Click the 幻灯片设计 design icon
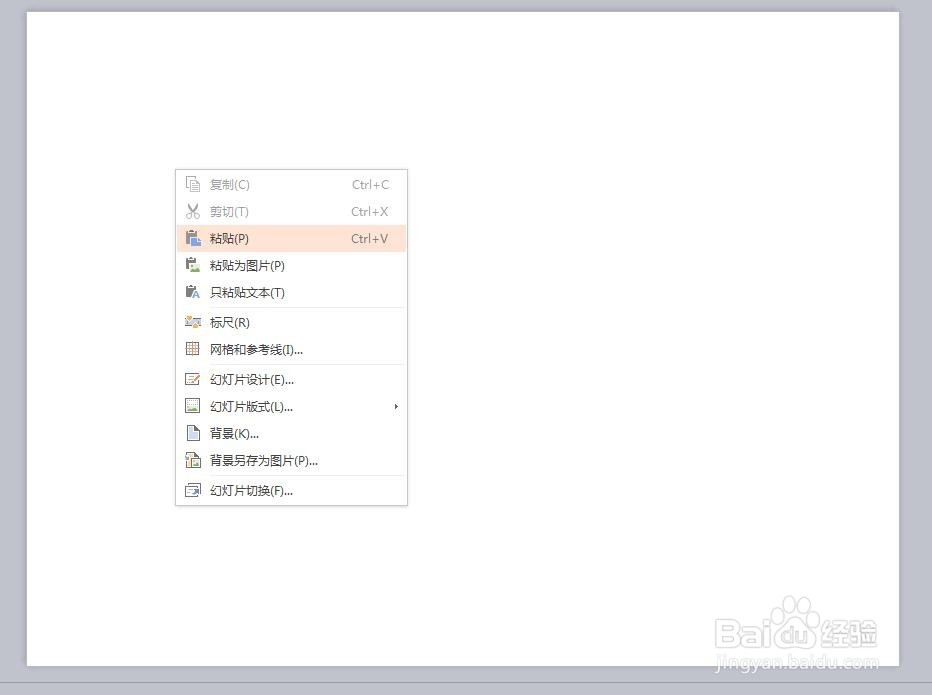Screen dimensions: 932x695 pos(193,379)
